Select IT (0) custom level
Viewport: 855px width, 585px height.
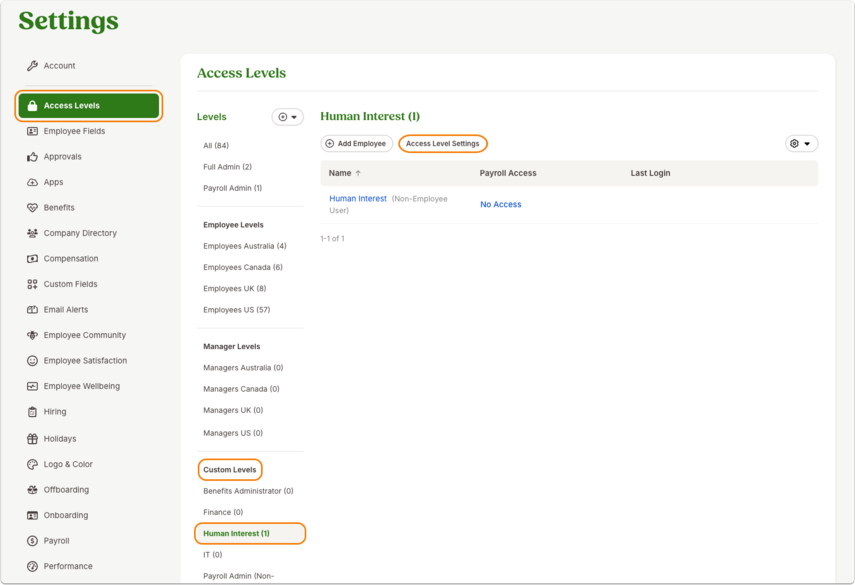point(213,555)
